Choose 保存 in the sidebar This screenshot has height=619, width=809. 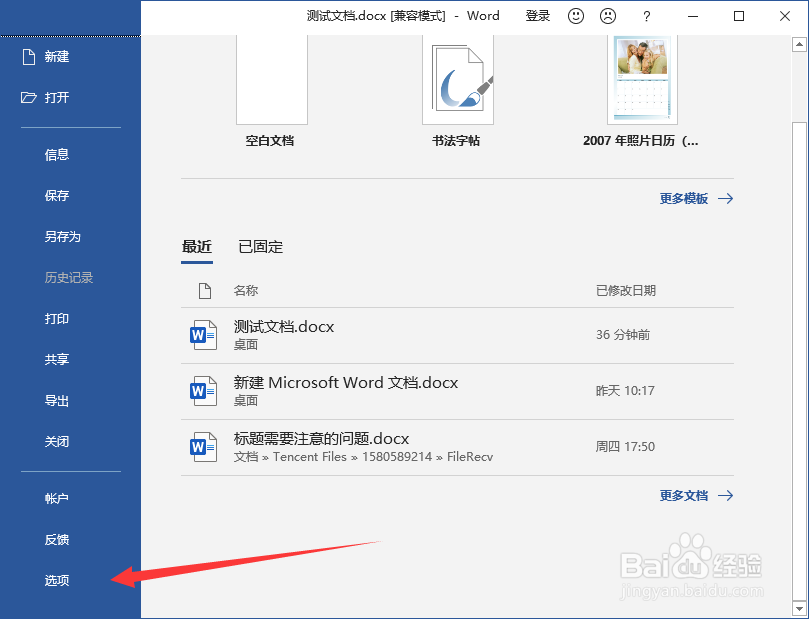(x=57, y=196)
